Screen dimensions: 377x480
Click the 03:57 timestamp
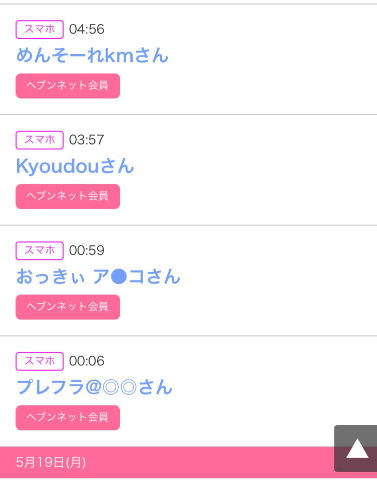(87, 140)
